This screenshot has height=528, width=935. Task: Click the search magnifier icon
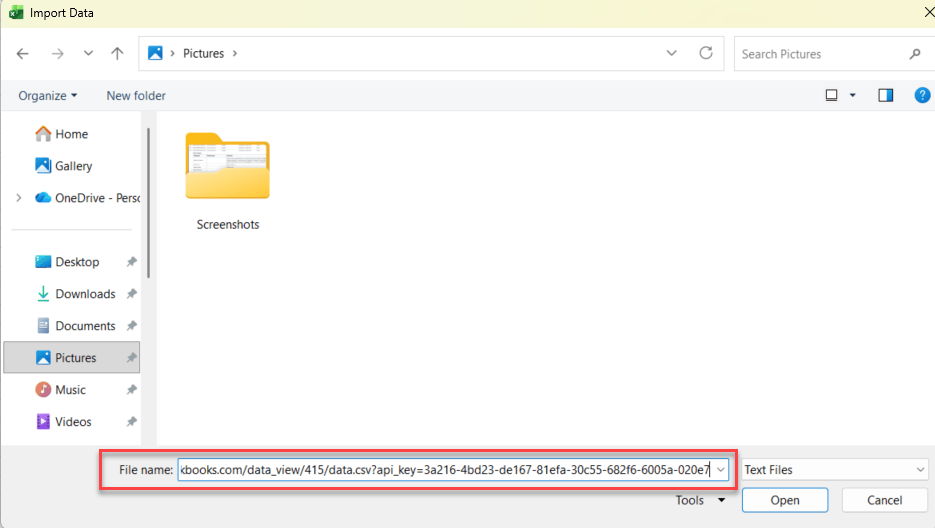915,54
